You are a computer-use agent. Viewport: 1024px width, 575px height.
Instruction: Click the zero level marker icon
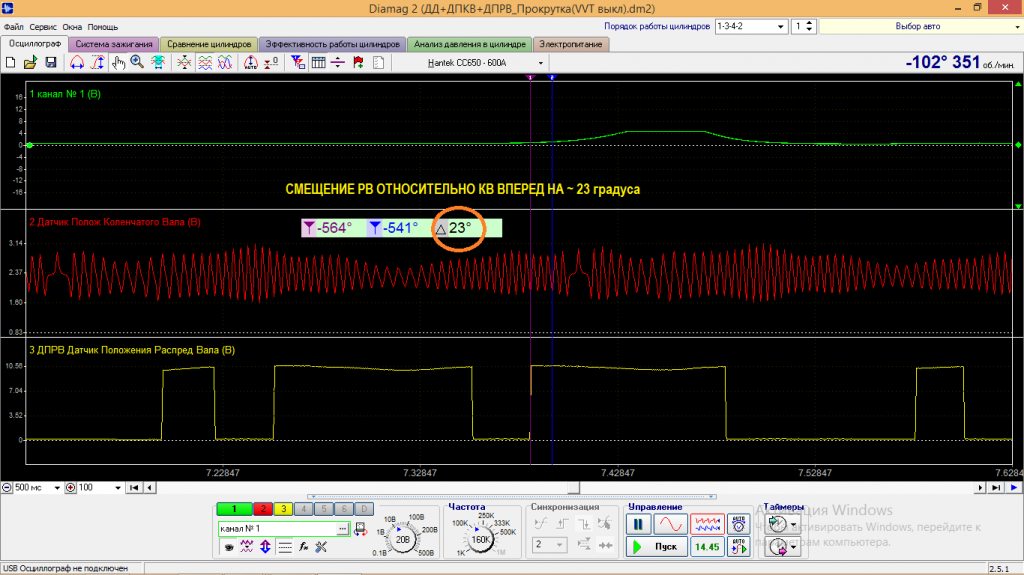click(270, 63)
